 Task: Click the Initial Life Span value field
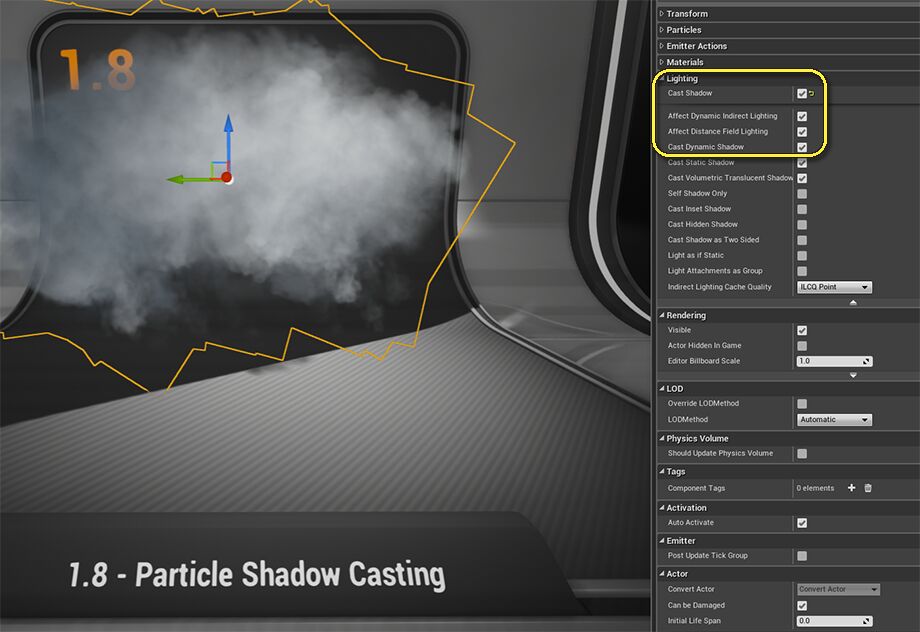829,621
